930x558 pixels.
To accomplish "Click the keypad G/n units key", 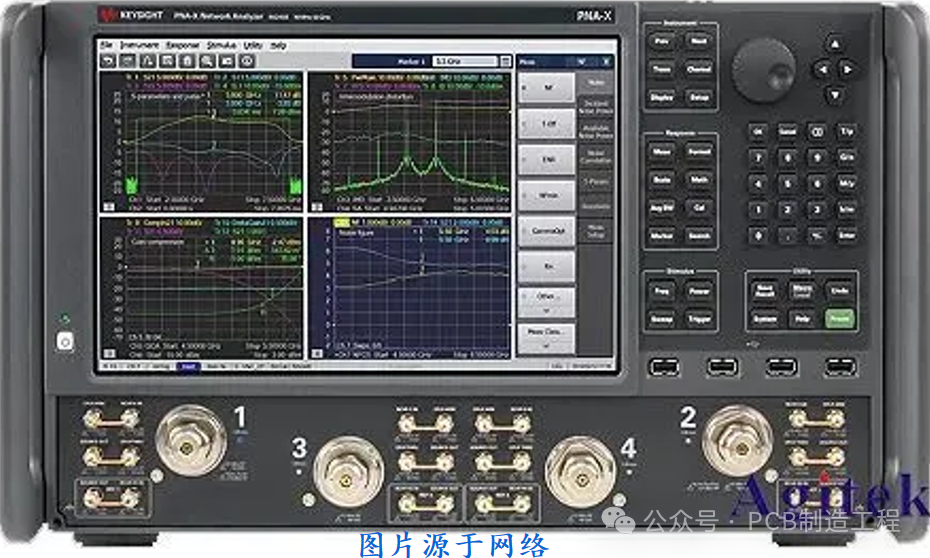I will coord(846,157).
